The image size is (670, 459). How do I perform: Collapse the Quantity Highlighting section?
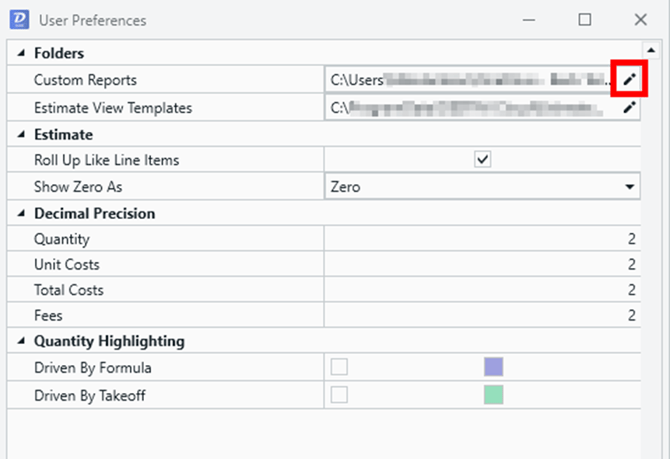(22, 341)
